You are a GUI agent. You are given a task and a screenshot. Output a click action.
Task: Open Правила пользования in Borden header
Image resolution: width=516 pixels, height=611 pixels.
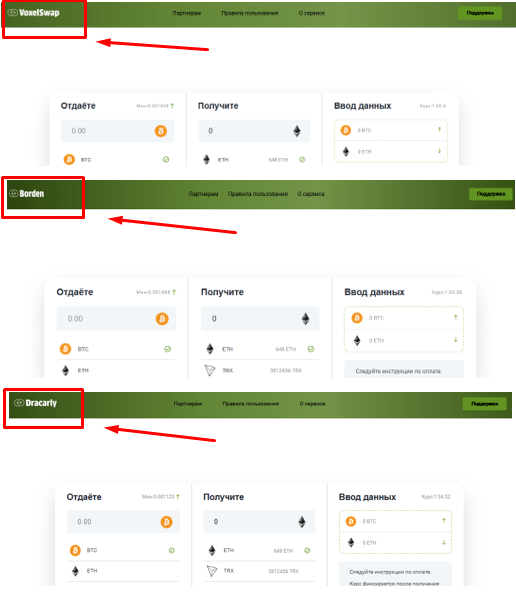(x=258, y=194)
